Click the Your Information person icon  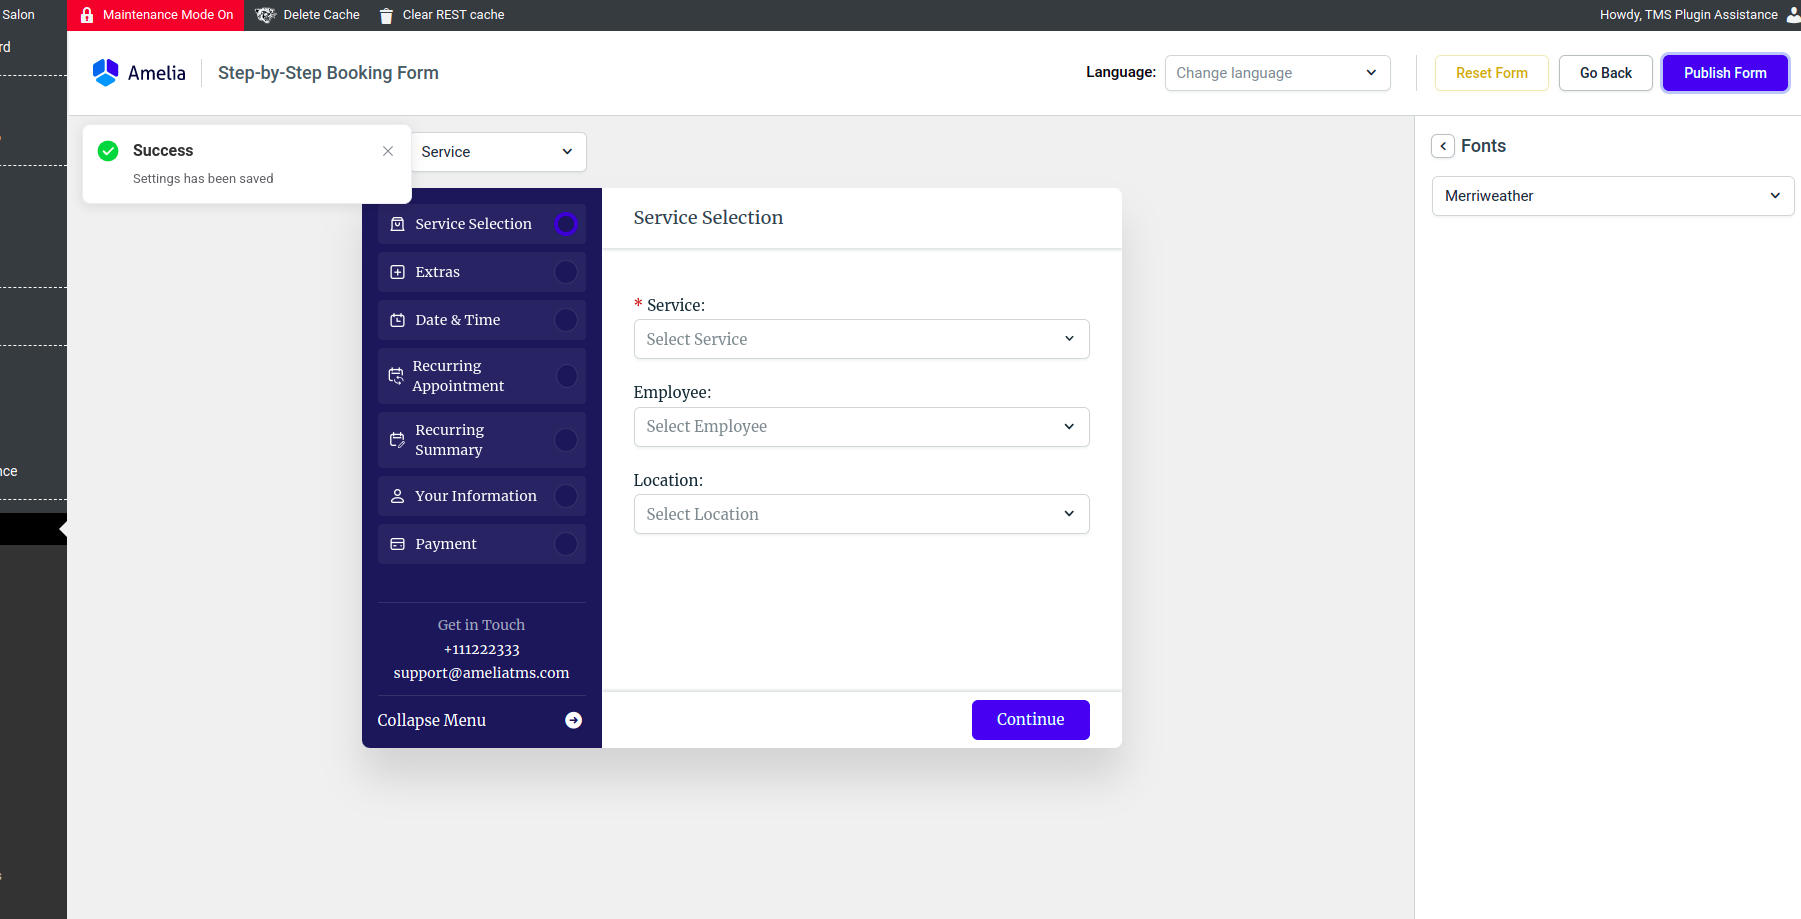[398, 496]
